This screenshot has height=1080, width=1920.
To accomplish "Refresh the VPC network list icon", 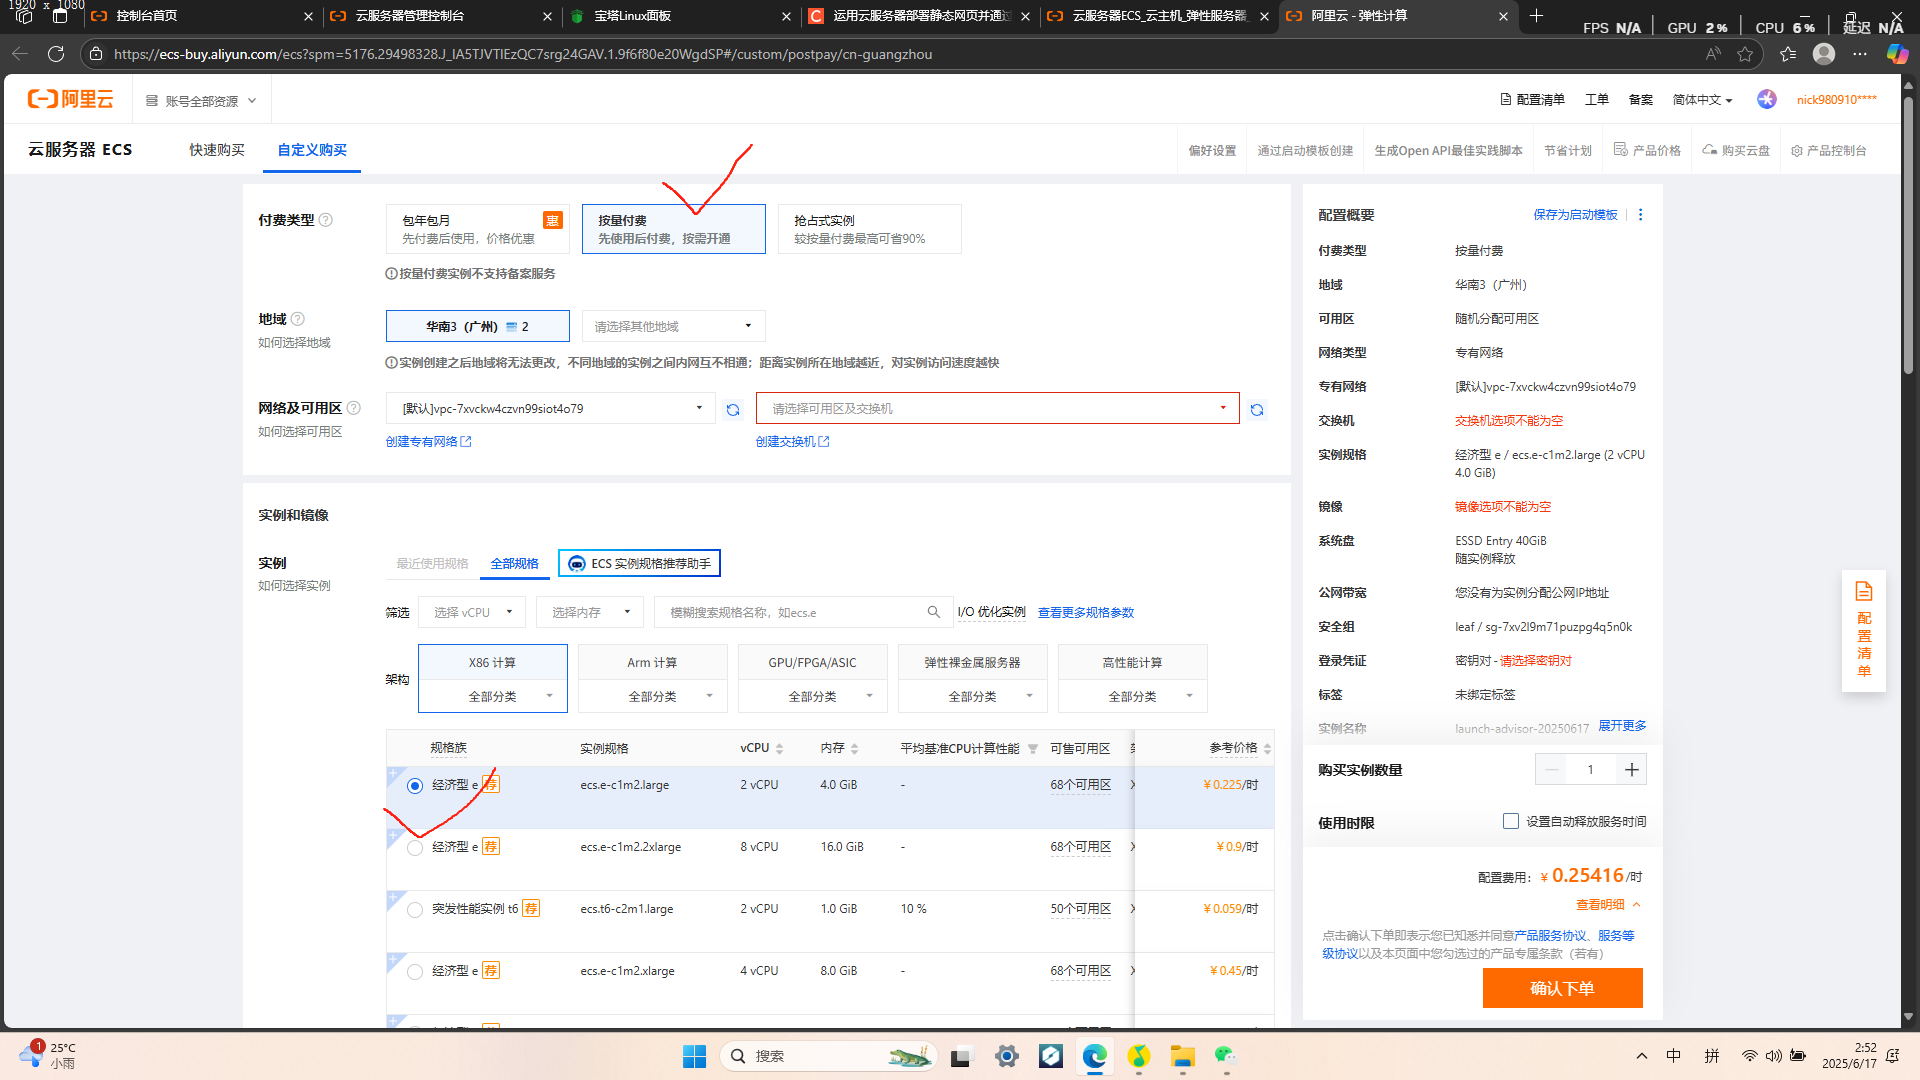I will click(733, 410).
